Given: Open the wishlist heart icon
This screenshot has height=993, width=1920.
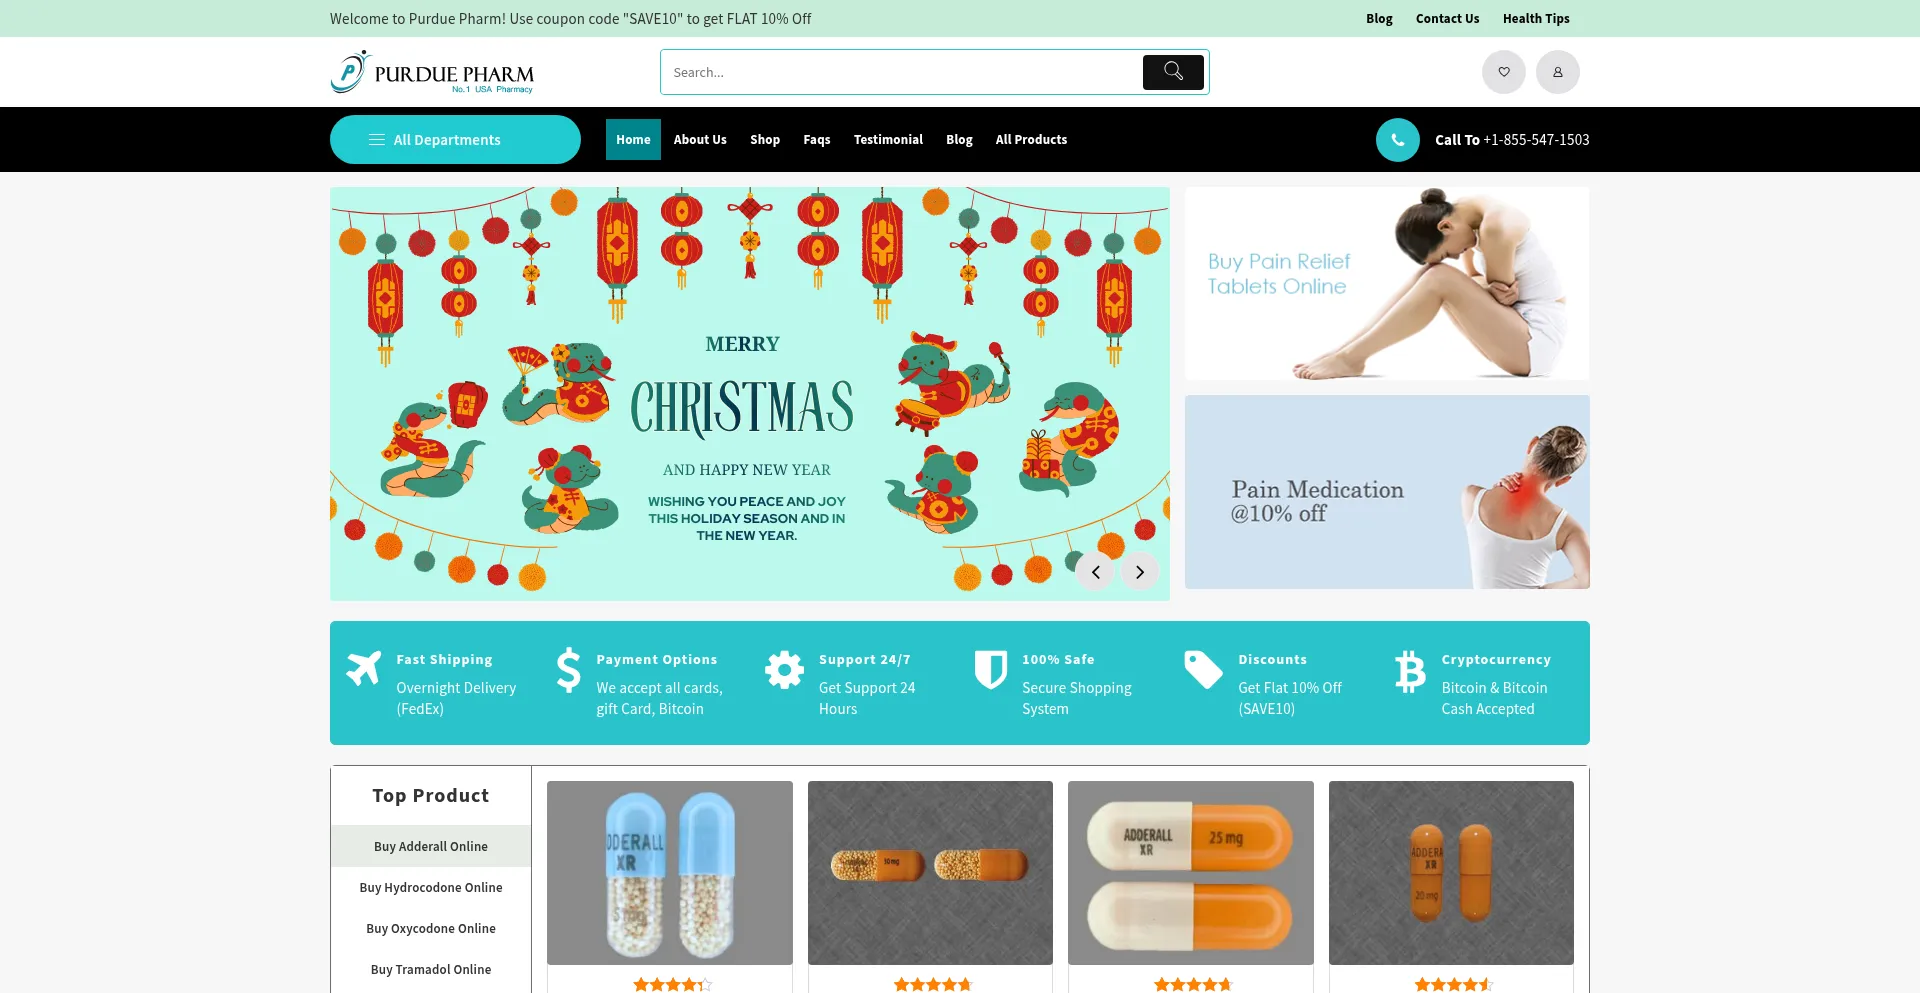Looking at the screenshot, I should tap(1503, 72).
